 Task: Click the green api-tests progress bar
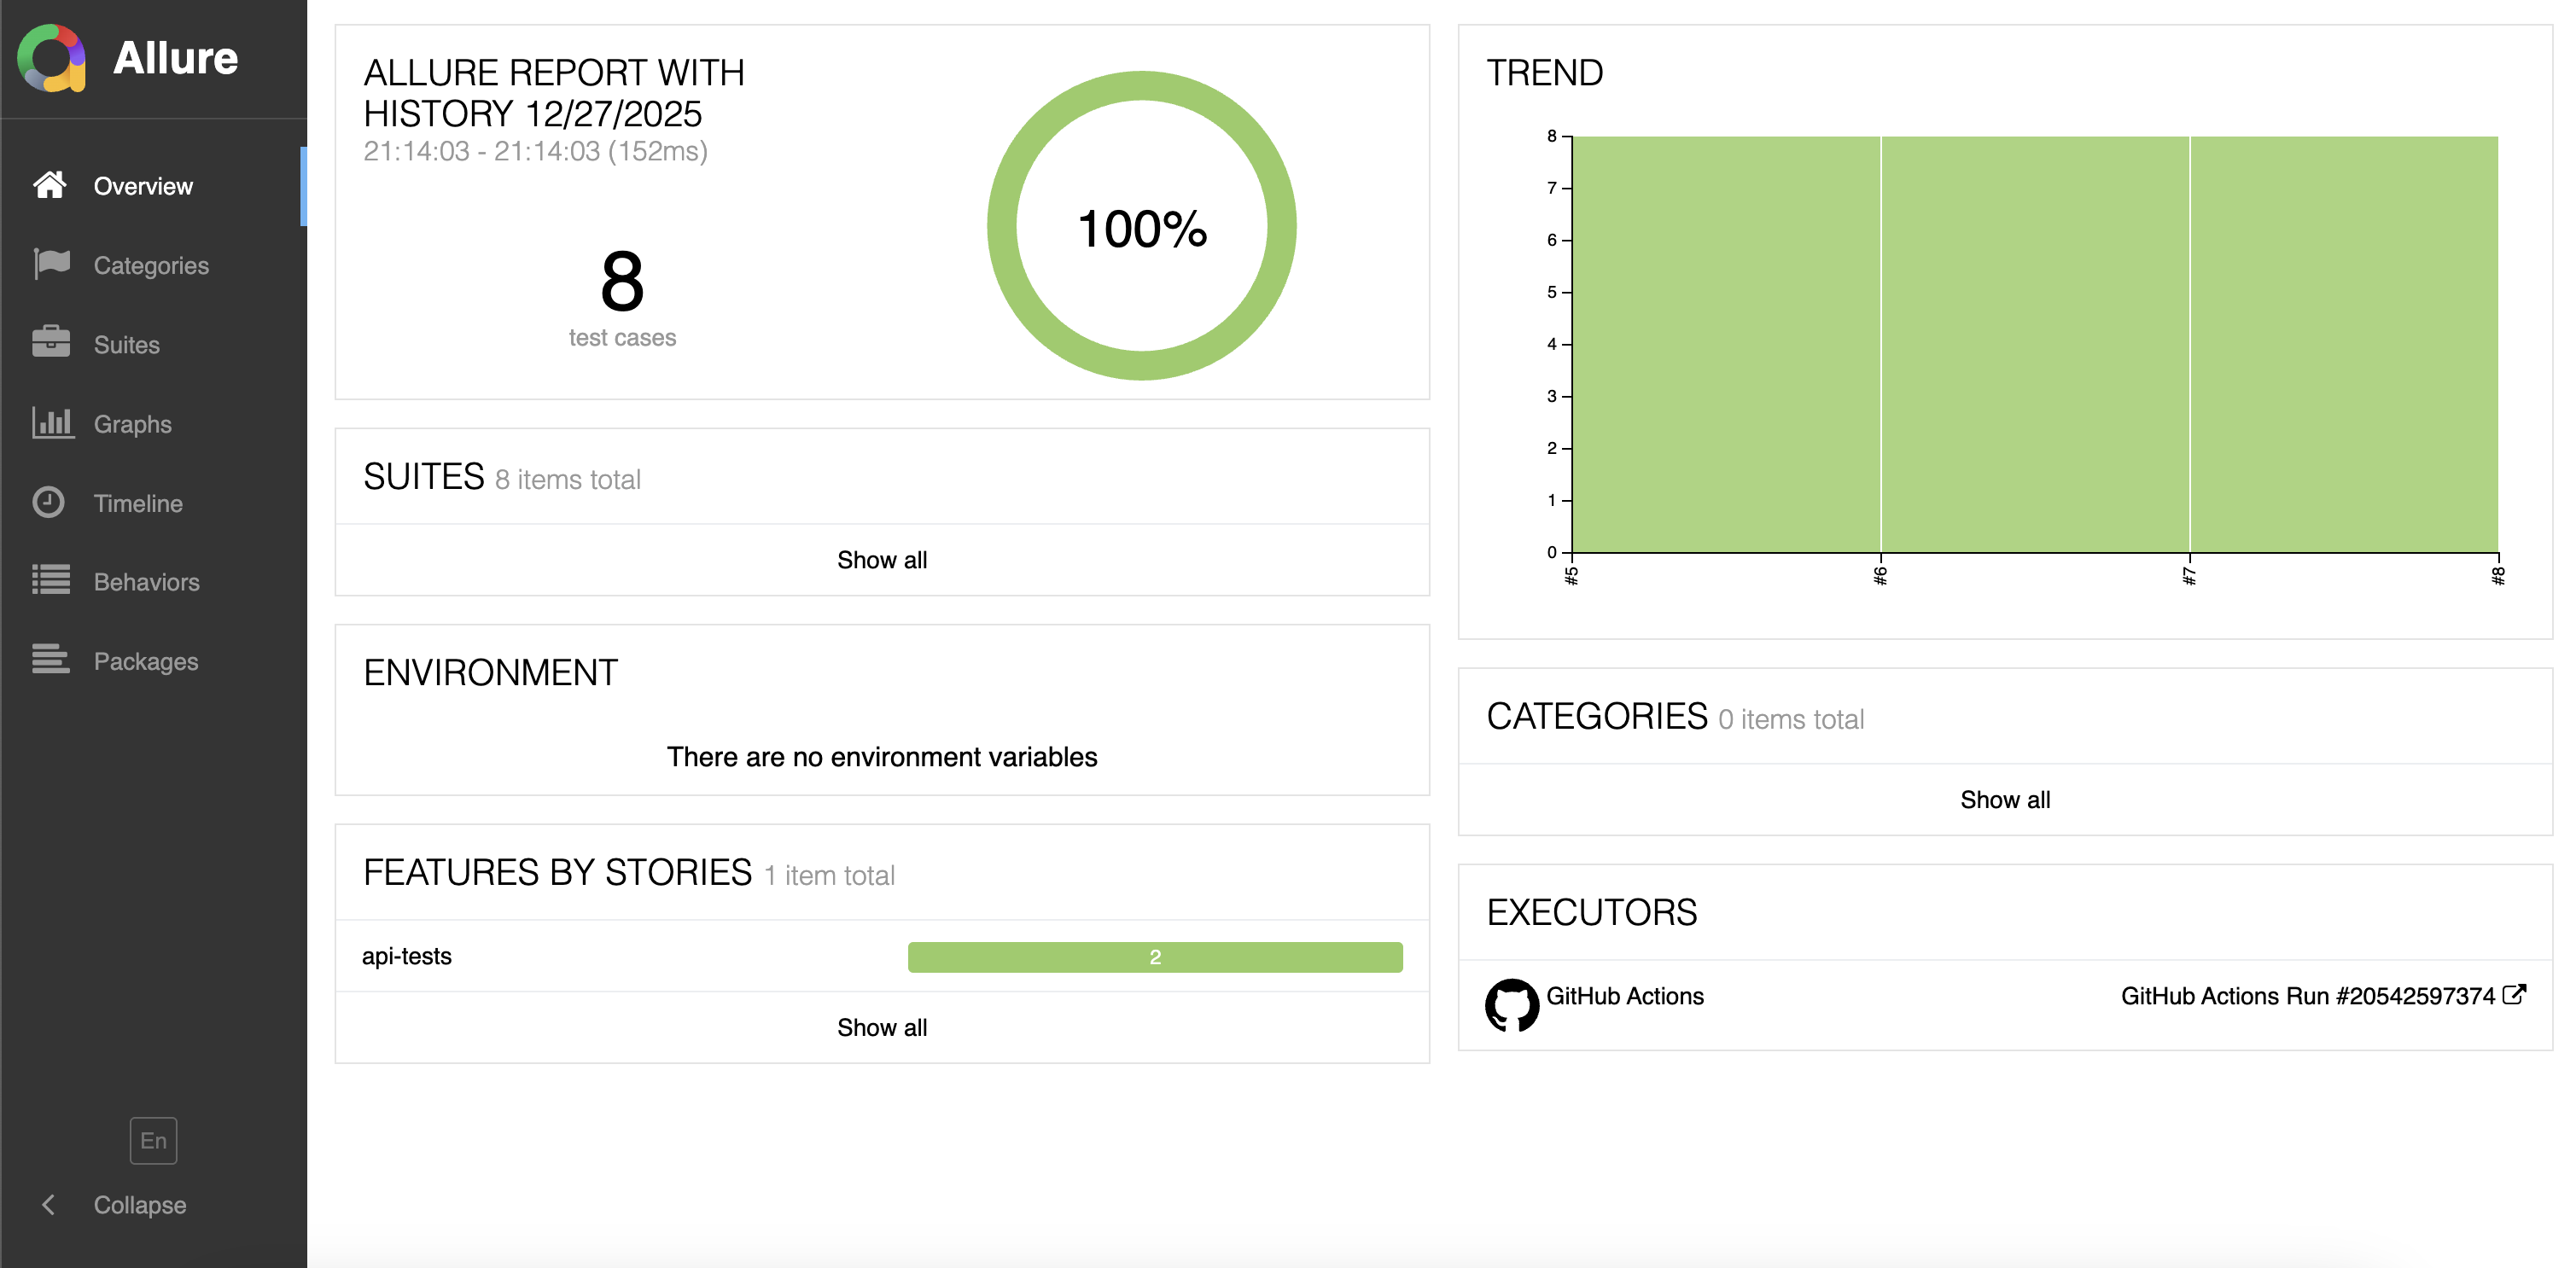coord(1155,957)
